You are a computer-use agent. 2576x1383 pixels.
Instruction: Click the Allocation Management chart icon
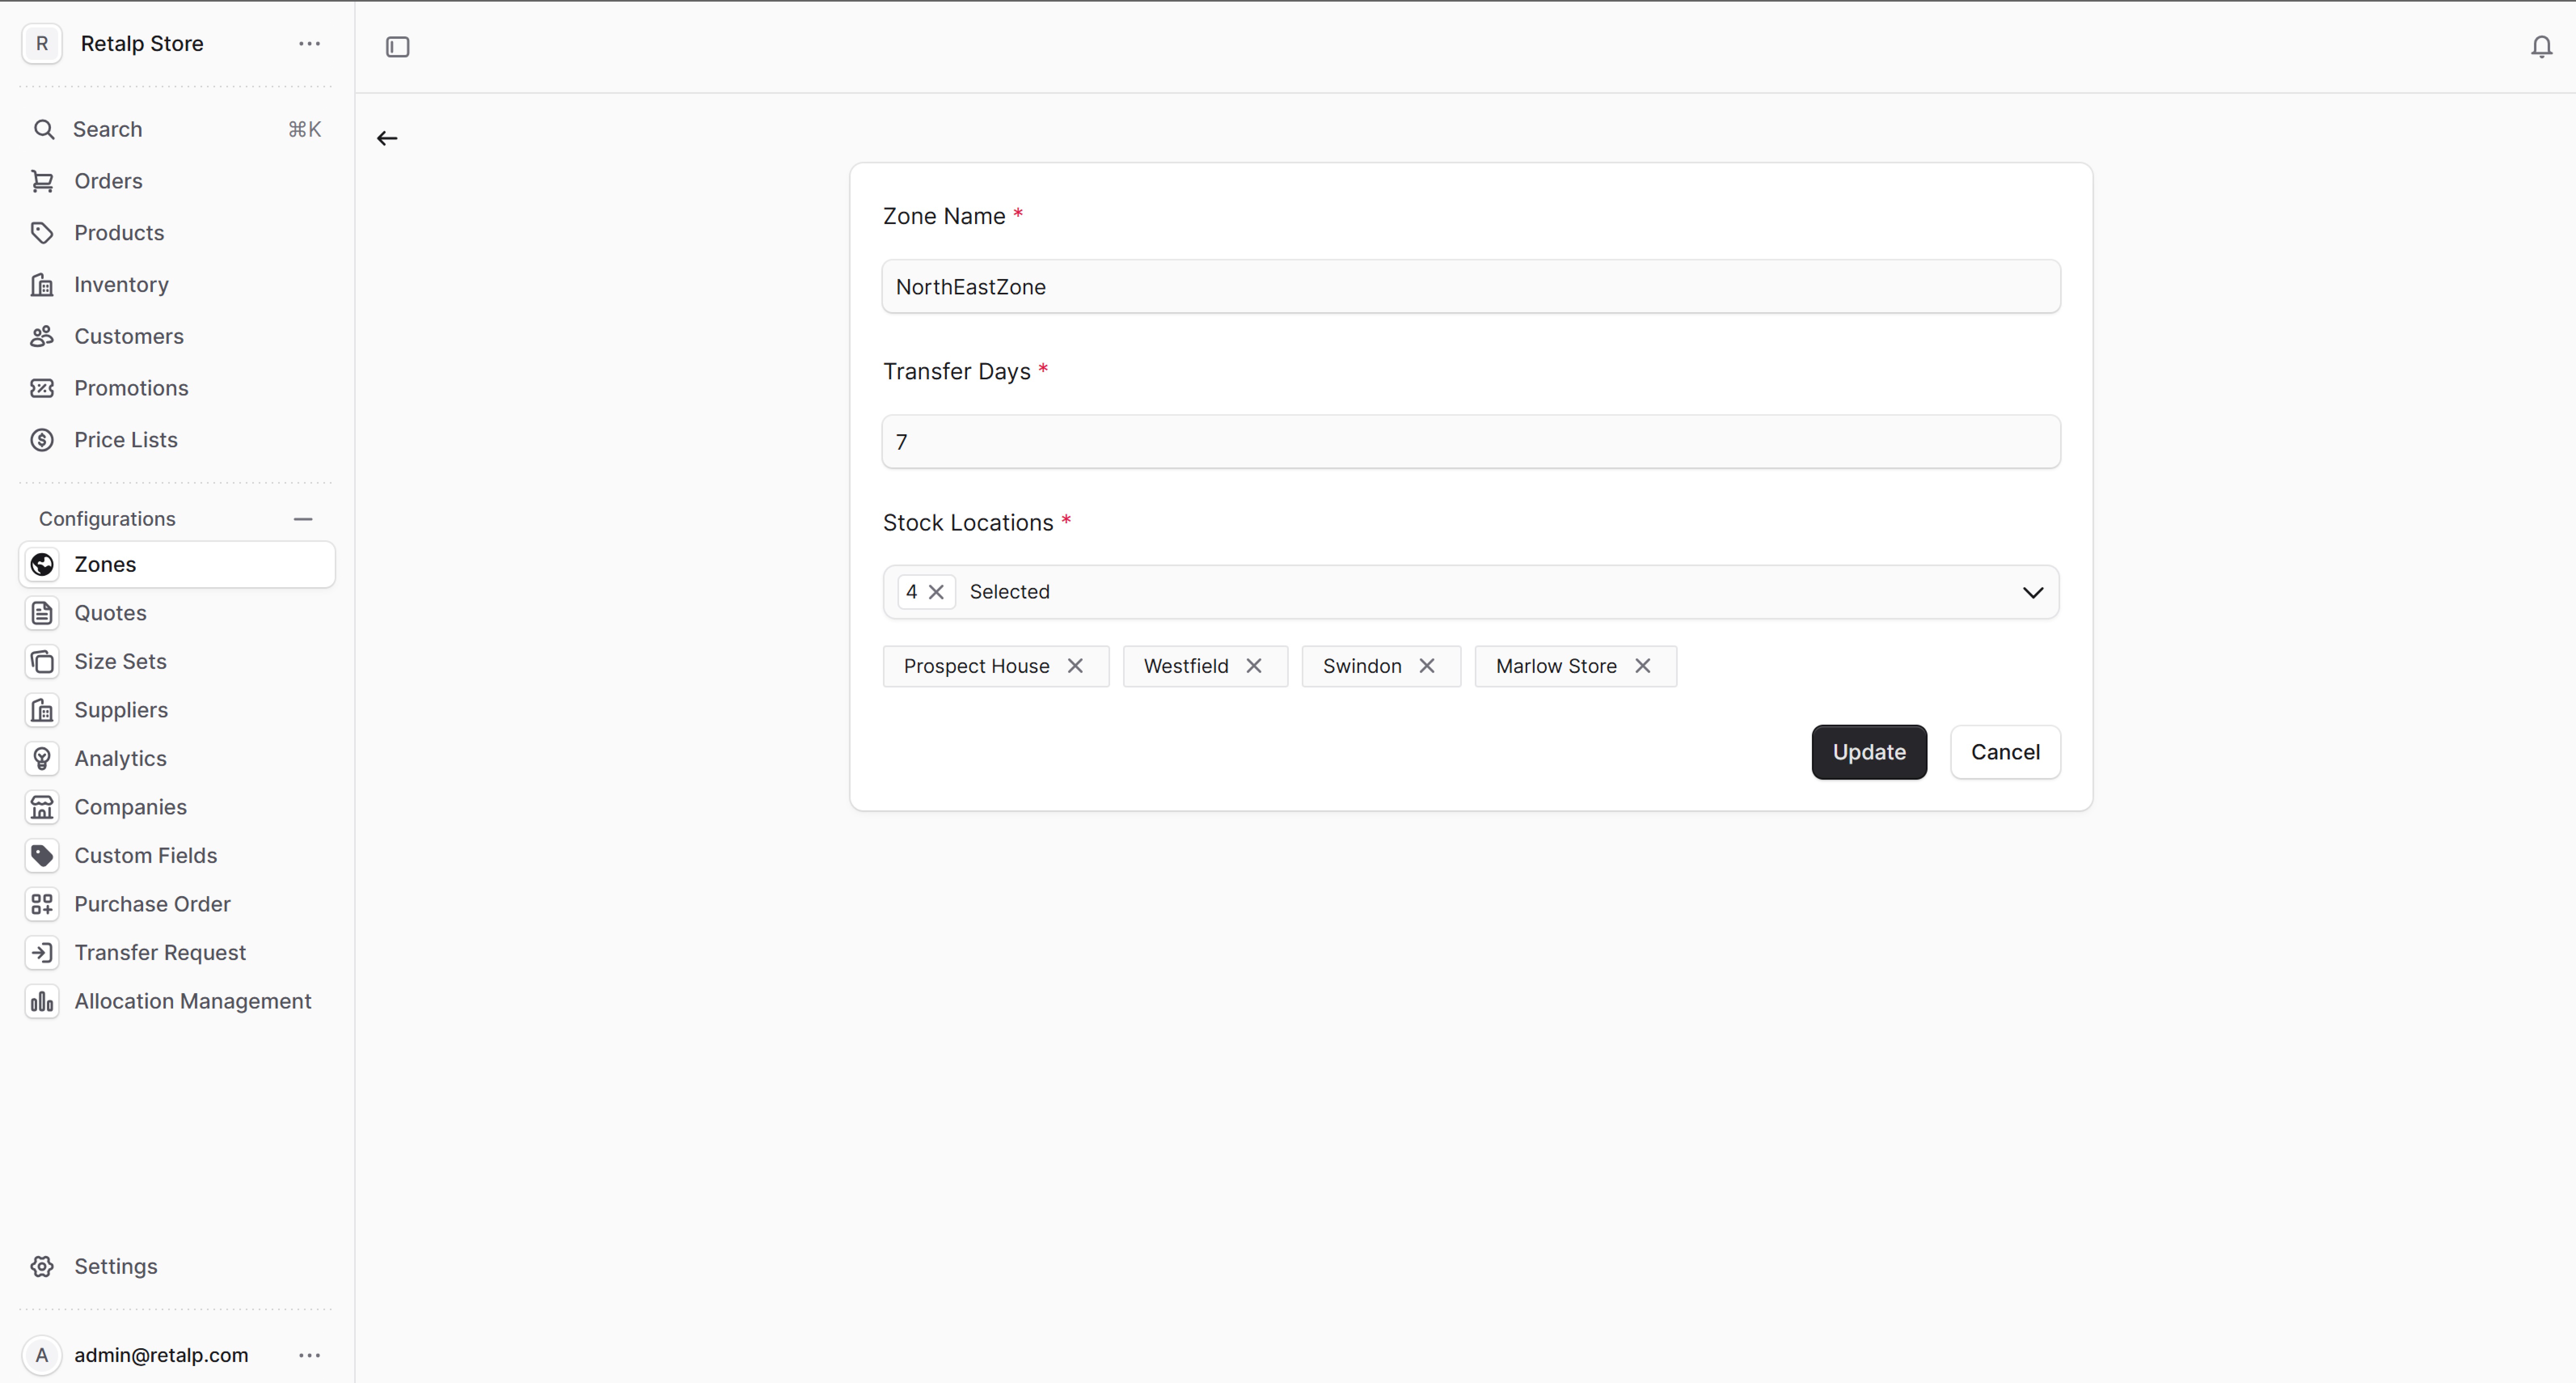point(42,1001)
